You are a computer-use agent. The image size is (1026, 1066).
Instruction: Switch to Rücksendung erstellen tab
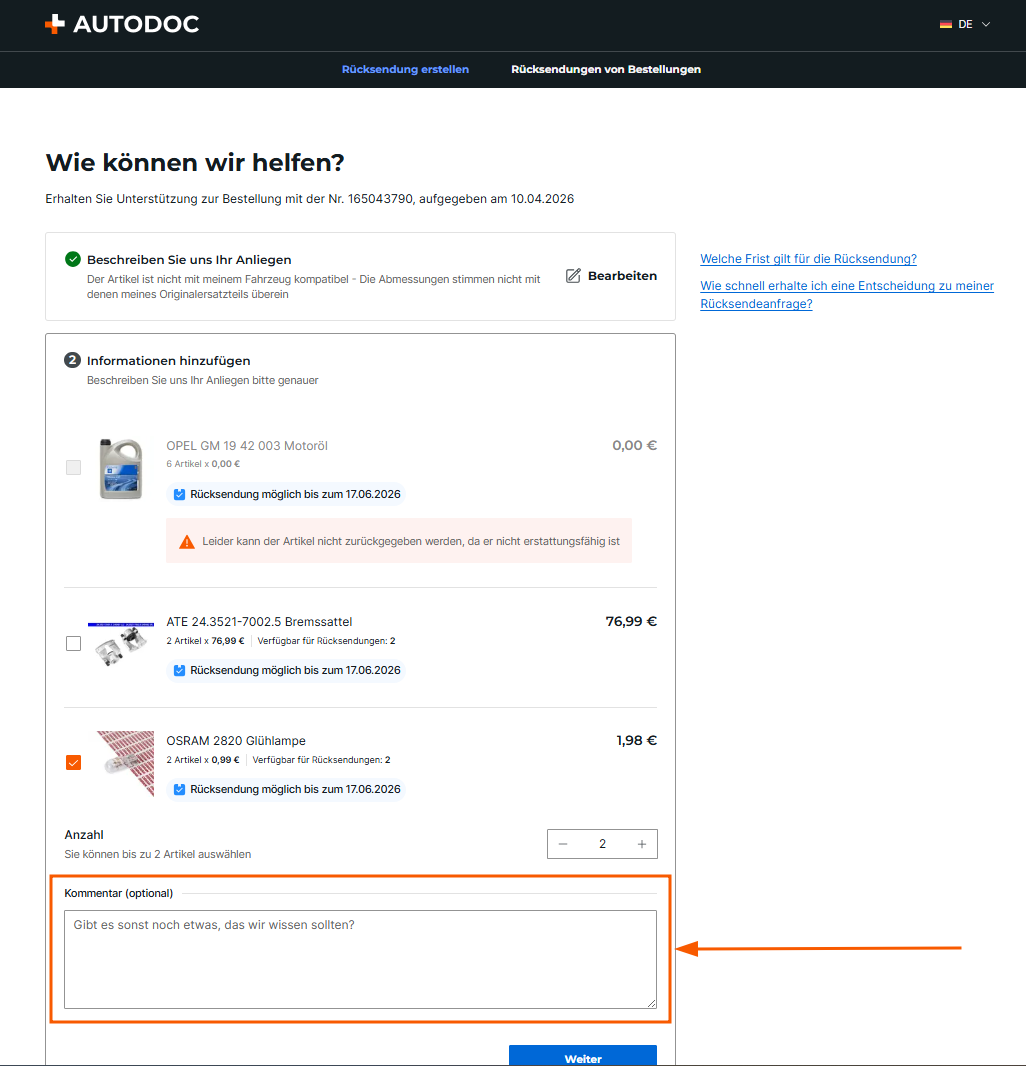[x=405, y=69]
